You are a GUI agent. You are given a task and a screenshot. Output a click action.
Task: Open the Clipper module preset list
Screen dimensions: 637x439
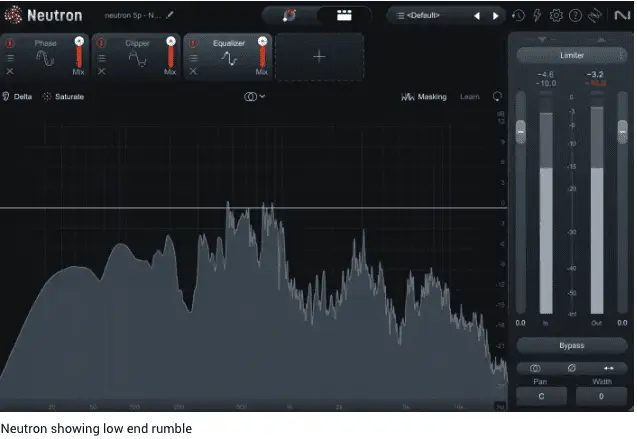[101, 58]
